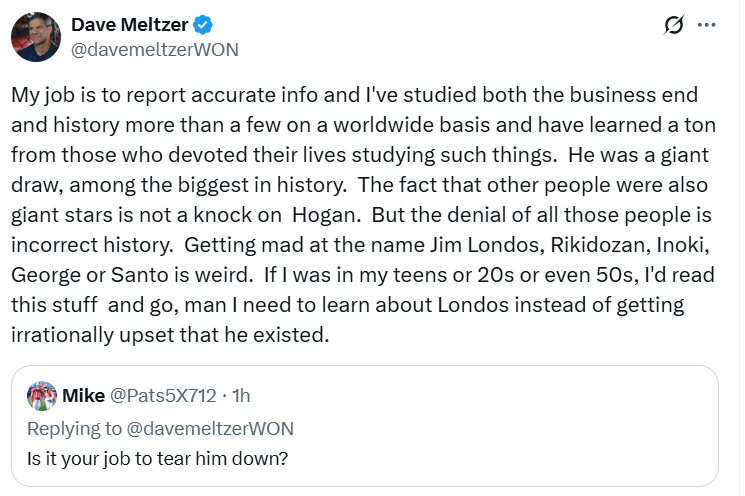Click Mike's small avatar in the quoted tweet
This screenshot has width=745, height=496.
pyautogui.click(x=41, y=396)
